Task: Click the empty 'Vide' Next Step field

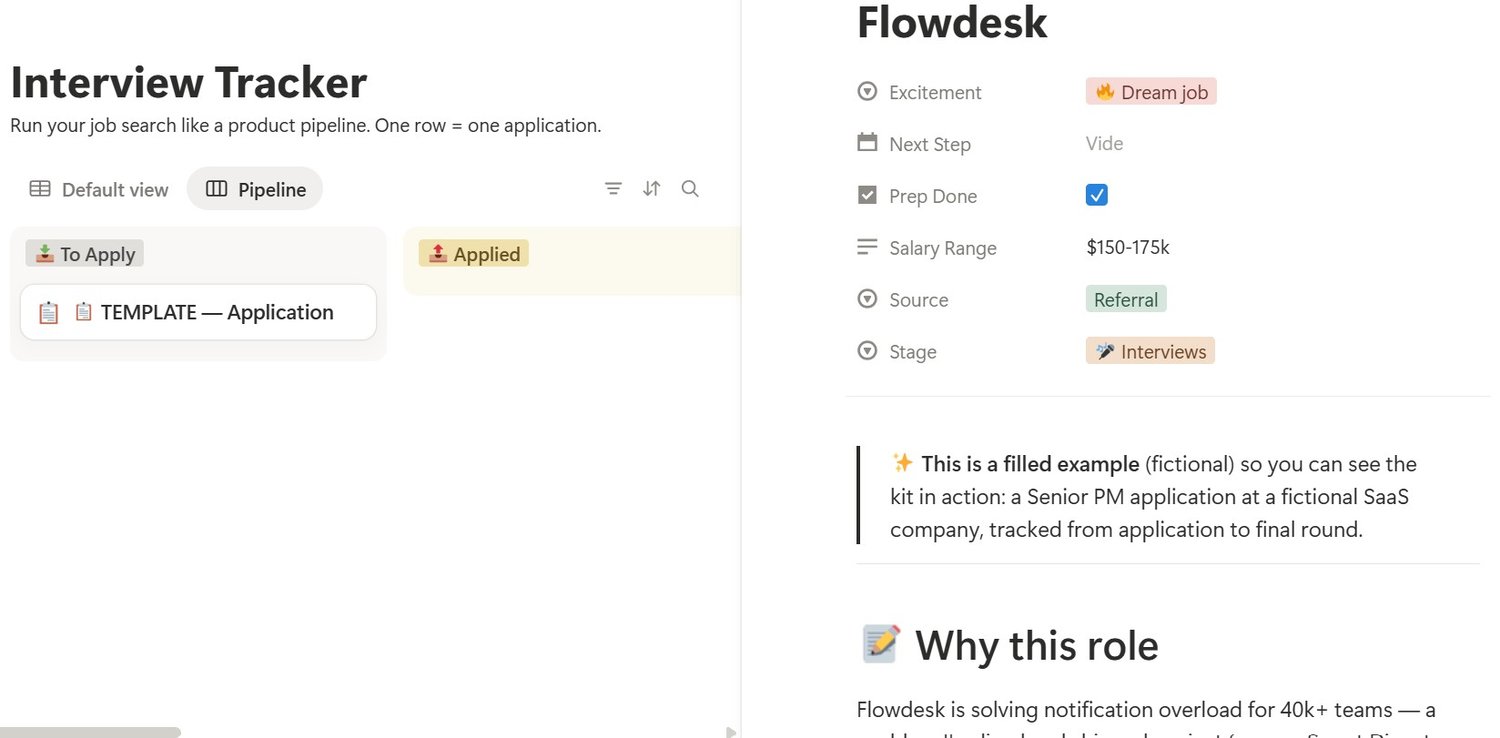Action: coord(1105,143)
